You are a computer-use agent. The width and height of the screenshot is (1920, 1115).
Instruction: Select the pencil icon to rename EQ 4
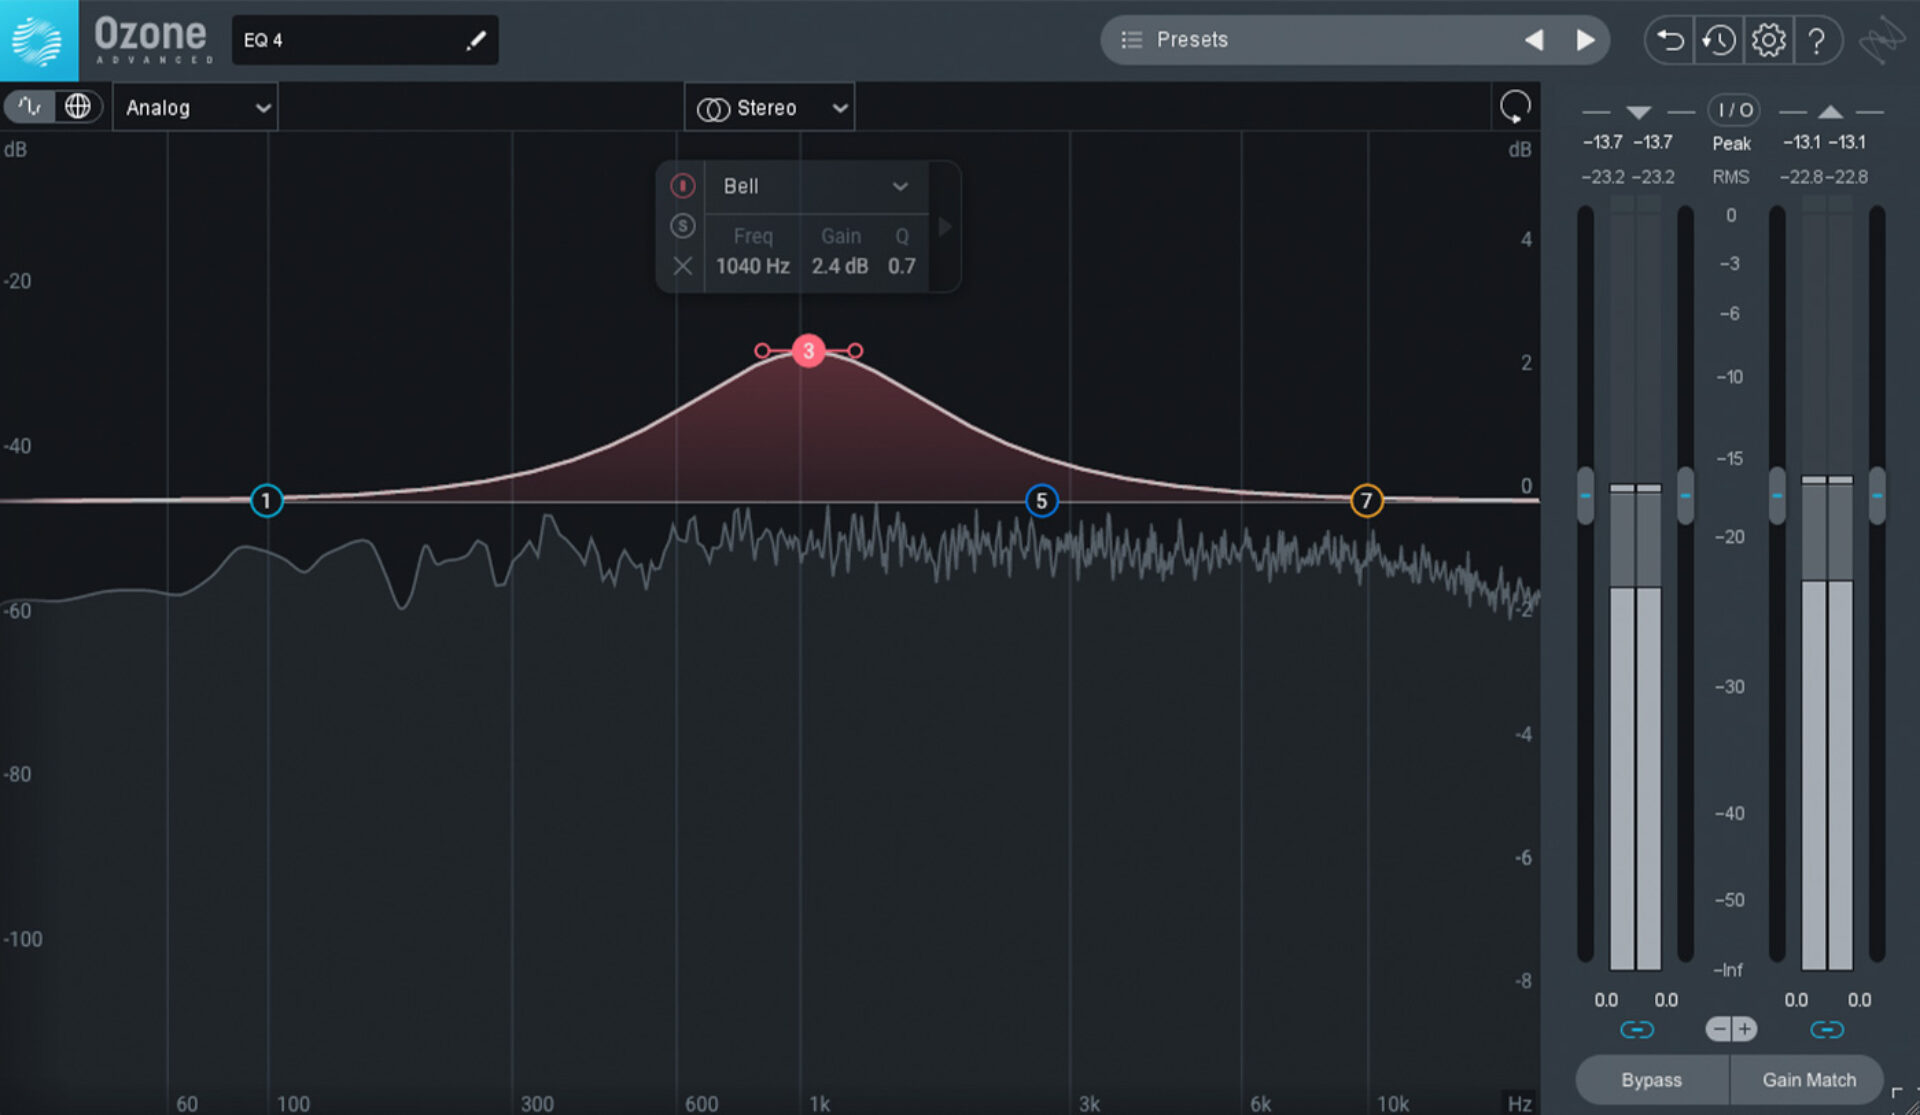(478, 40)
